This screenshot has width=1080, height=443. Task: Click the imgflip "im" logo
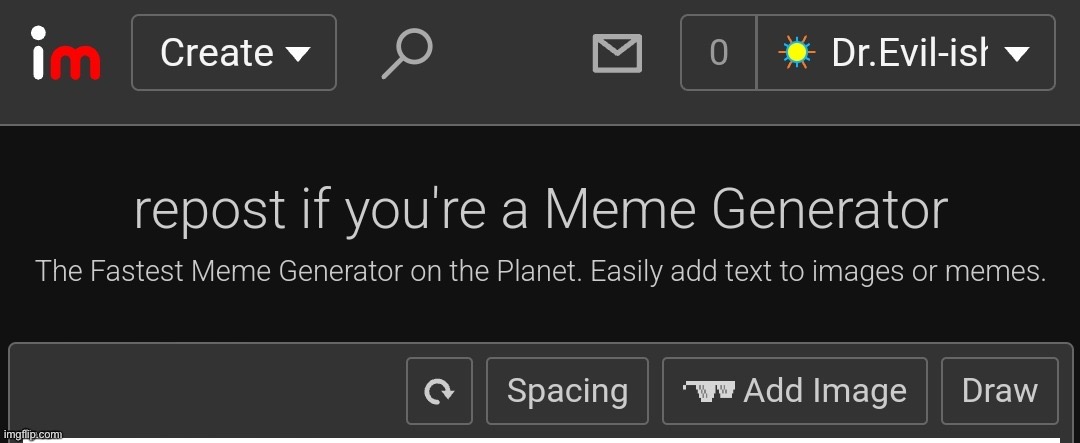click(66, 53)
